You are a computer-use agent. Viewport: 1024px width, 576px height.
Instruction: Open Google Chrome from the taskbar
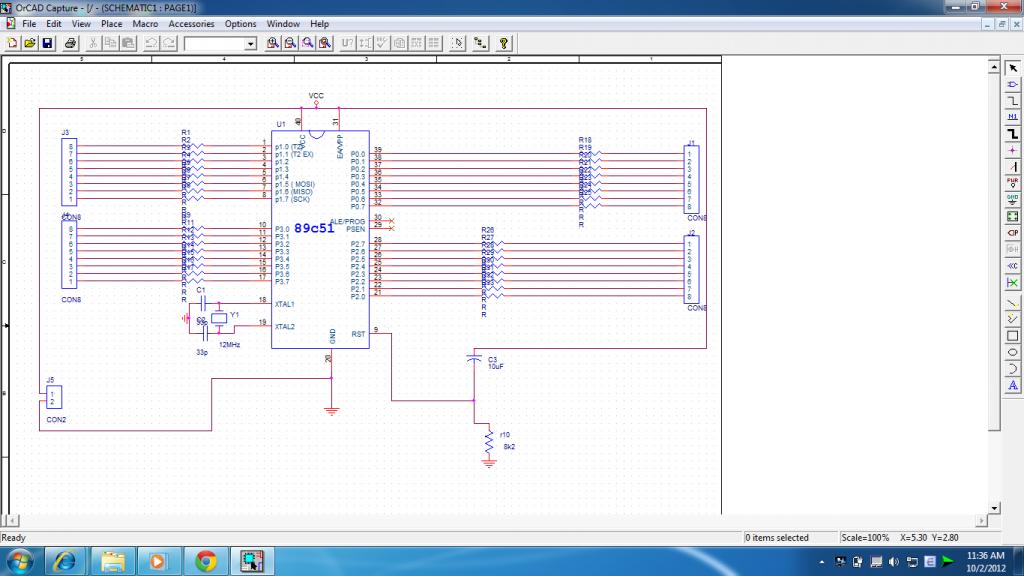click(x=206, y=560)
